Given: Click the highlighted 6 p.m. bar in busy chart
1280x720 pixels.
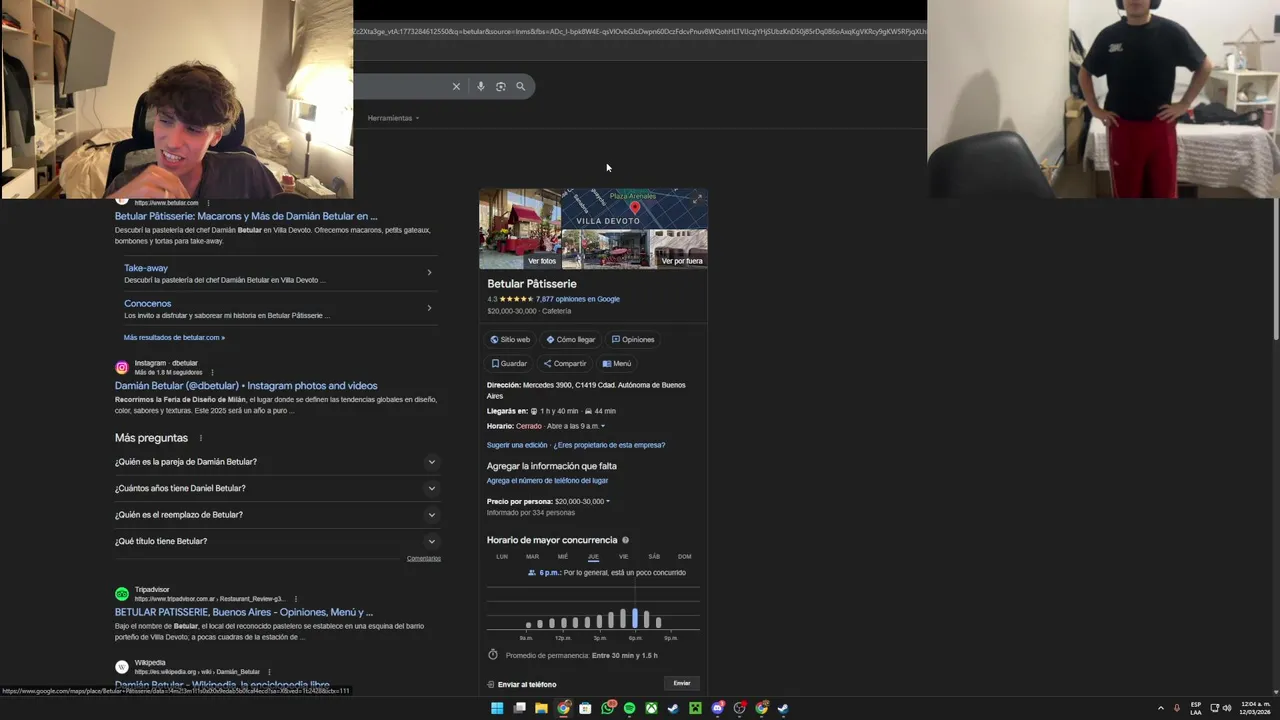Looking at the screenshot, I should click(x=635, y=617).
